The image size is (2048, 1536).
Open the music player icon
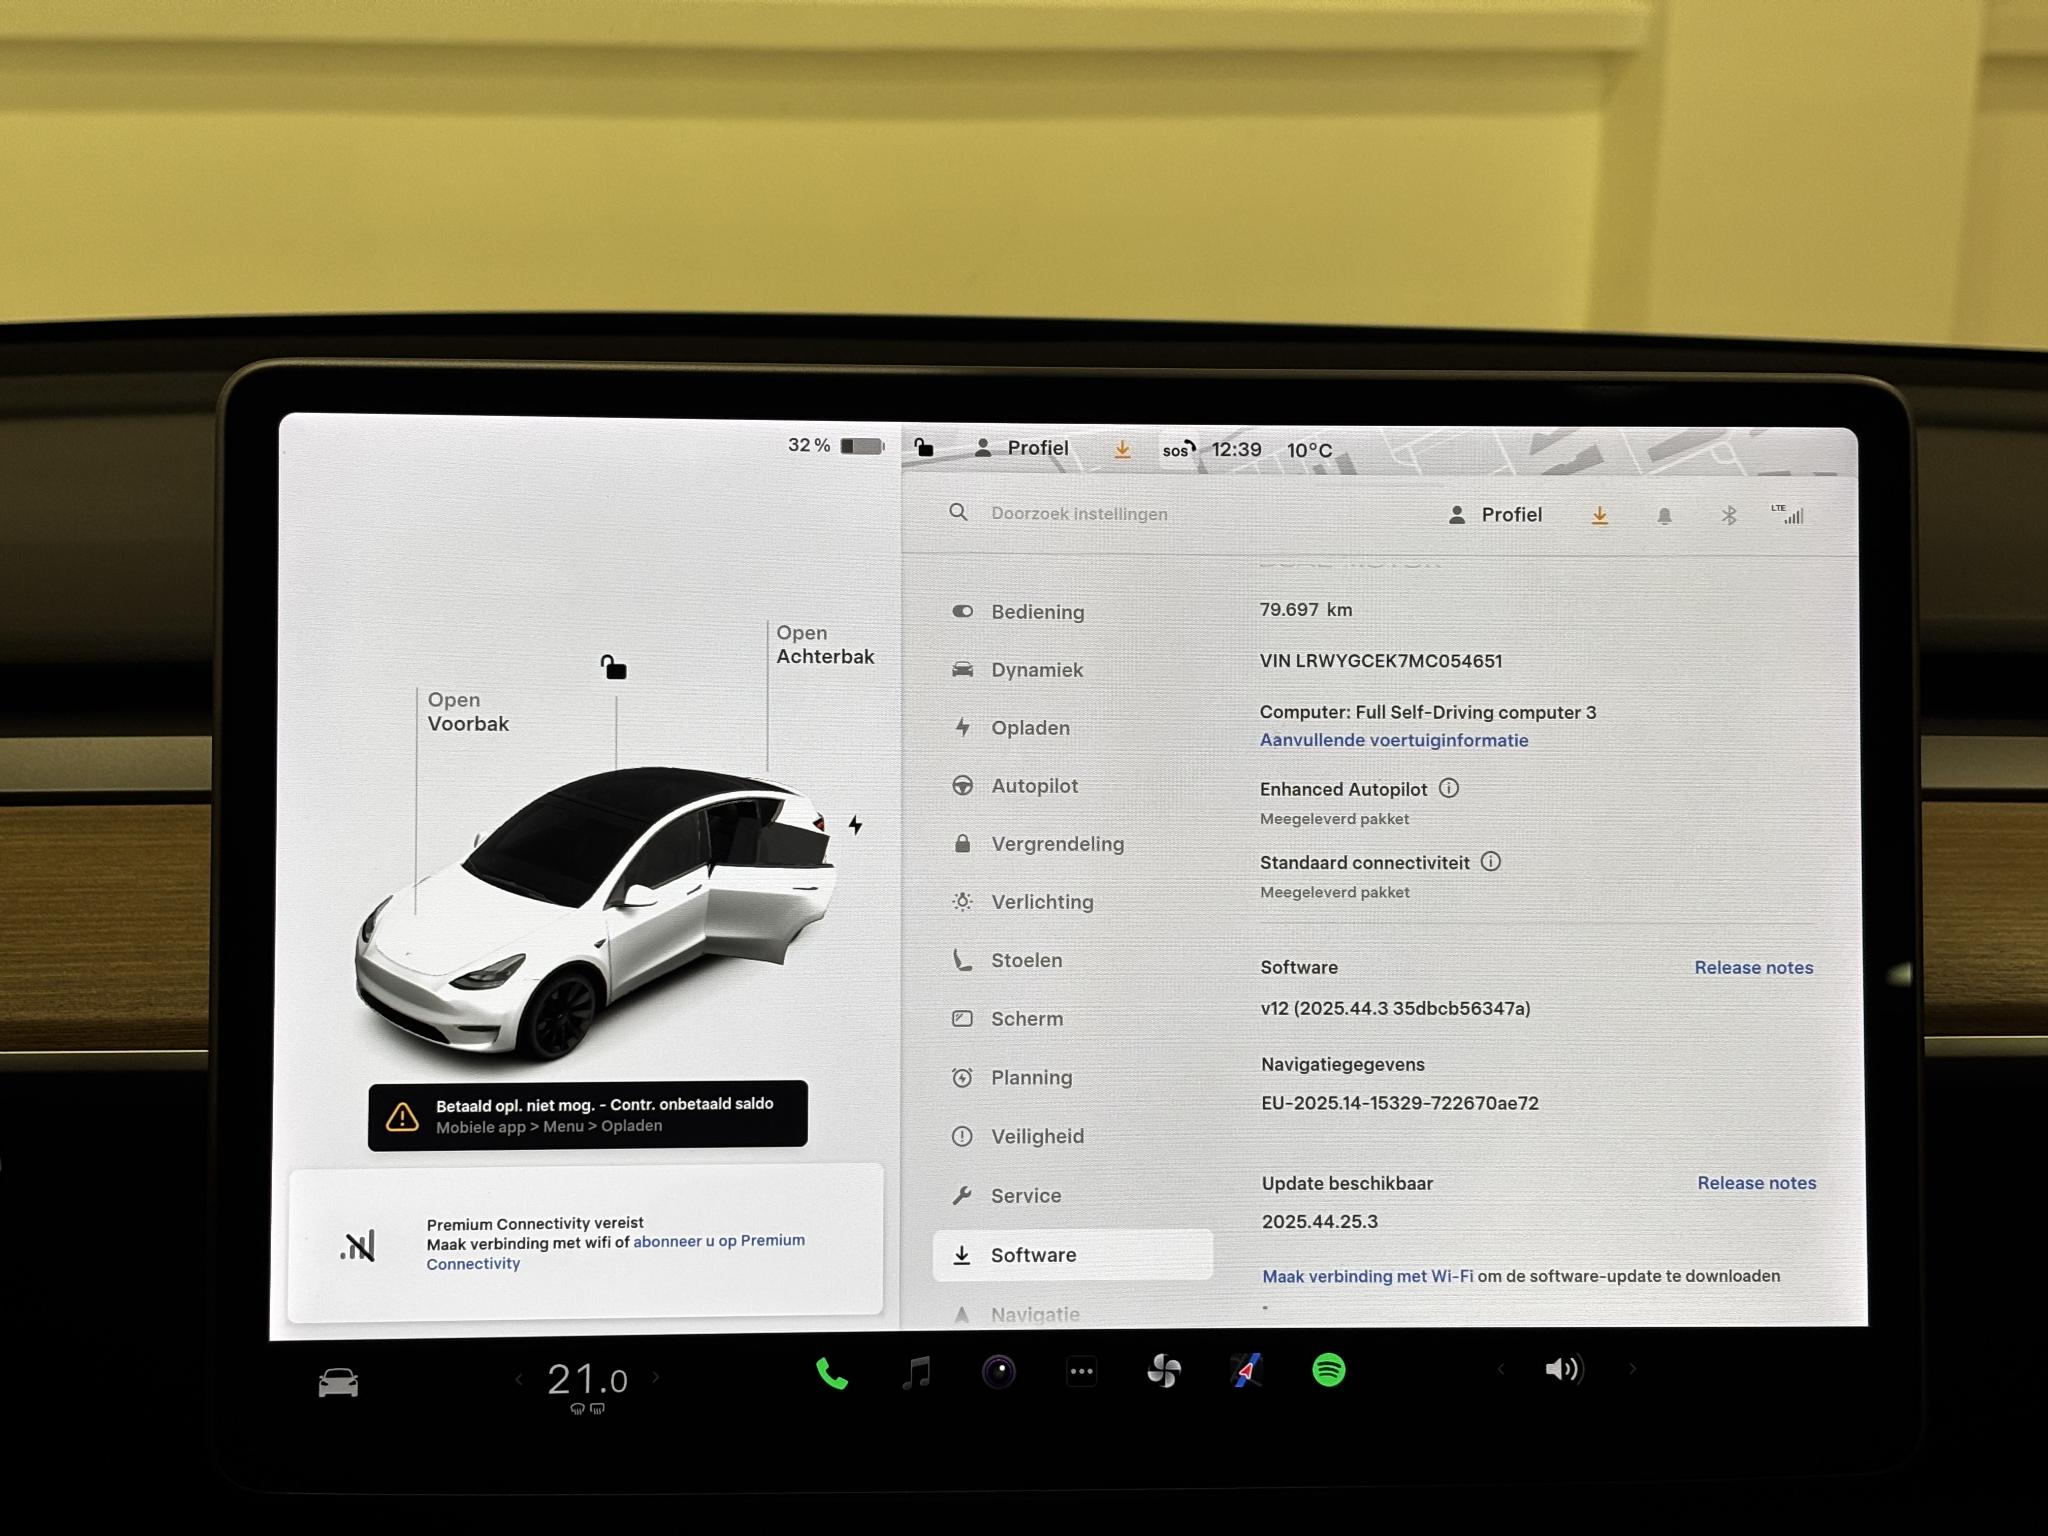pos(915,1373)
